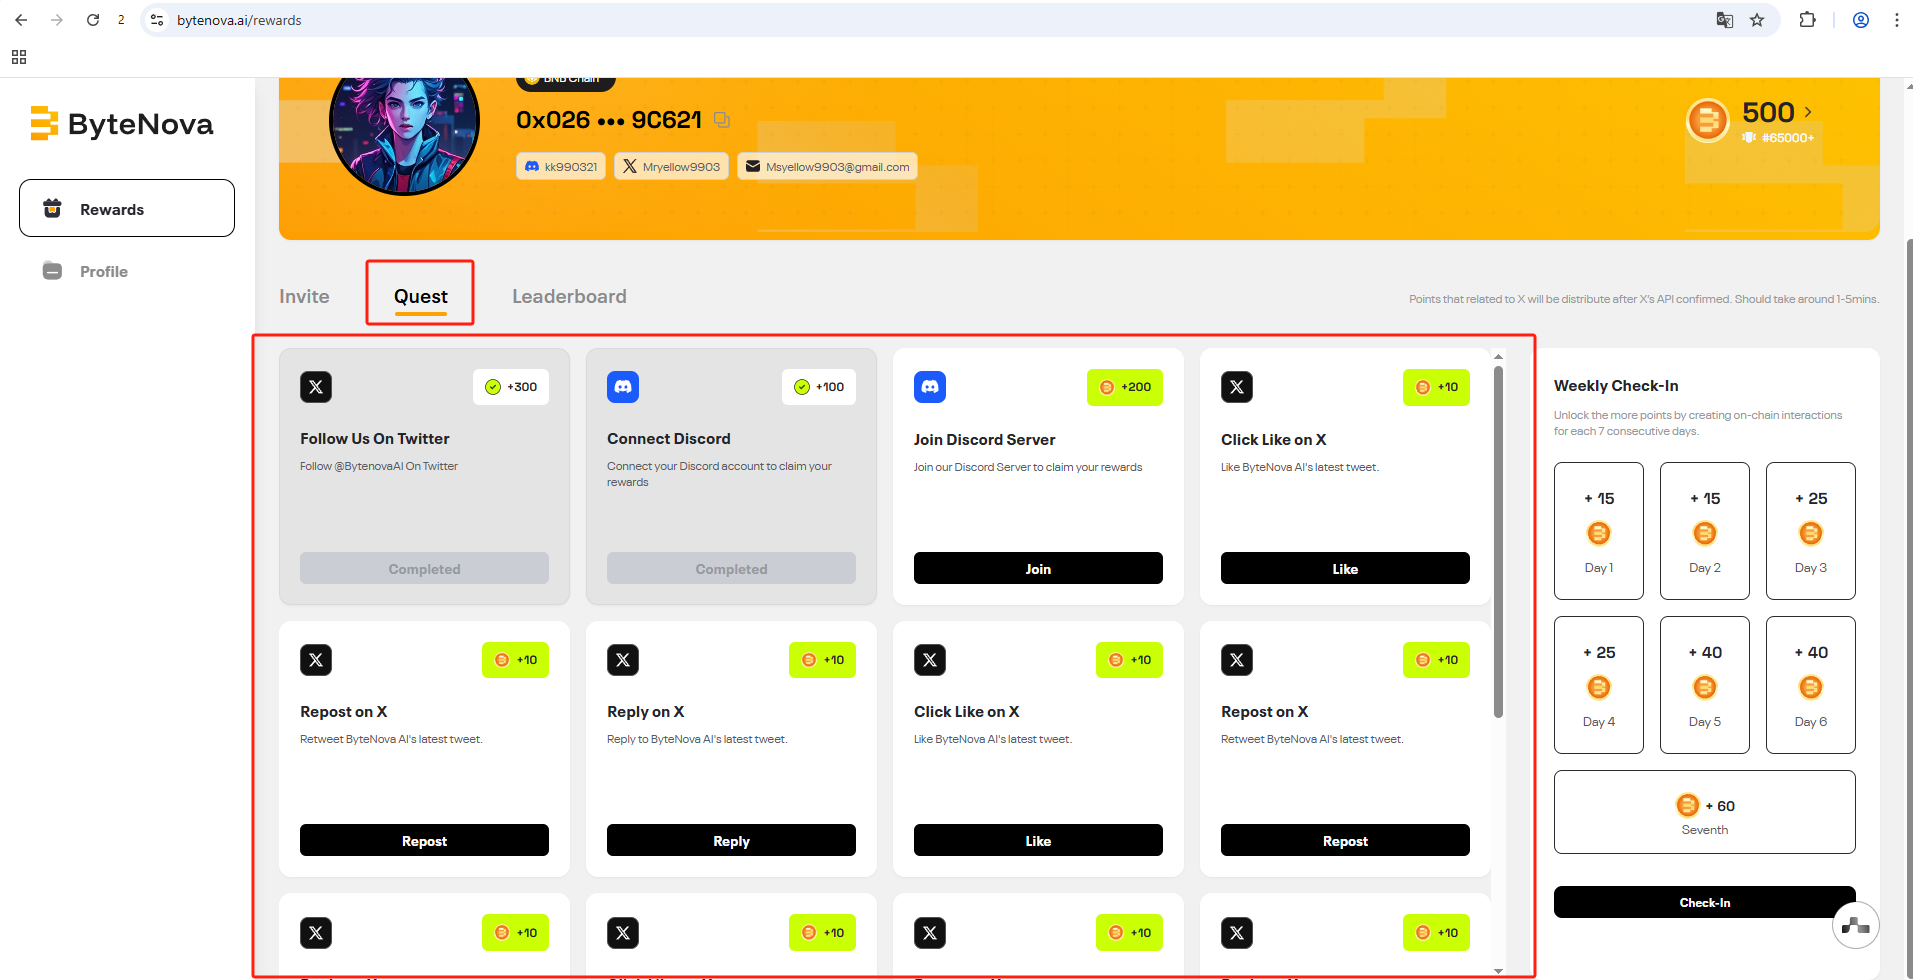This screenshot has width=1913, height=980.
Task: Select the Seventh +60 check-in box
Action: [x=1705, y=812]
